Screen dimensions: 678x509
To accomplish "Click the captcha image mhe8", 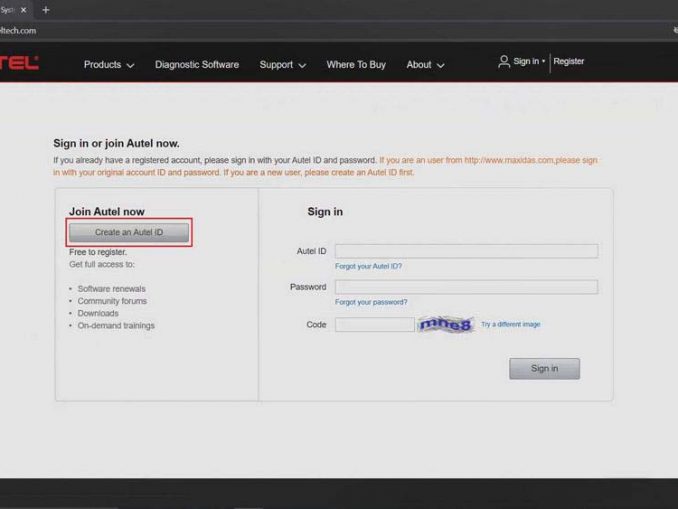I will (x=446, y=324).
